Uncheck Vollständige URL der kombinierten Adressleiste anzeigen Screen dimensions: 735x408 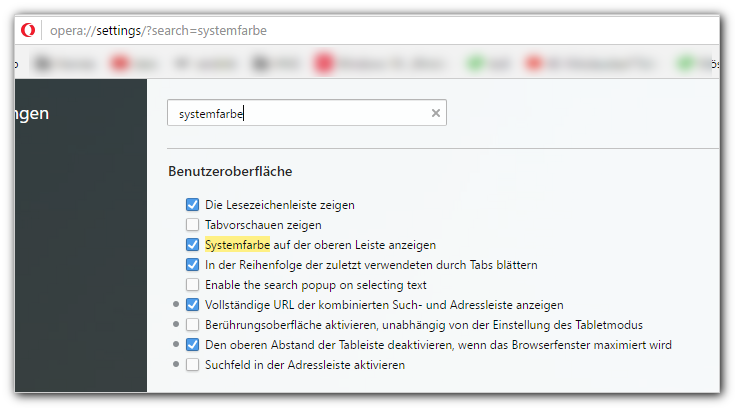point(192,305)
